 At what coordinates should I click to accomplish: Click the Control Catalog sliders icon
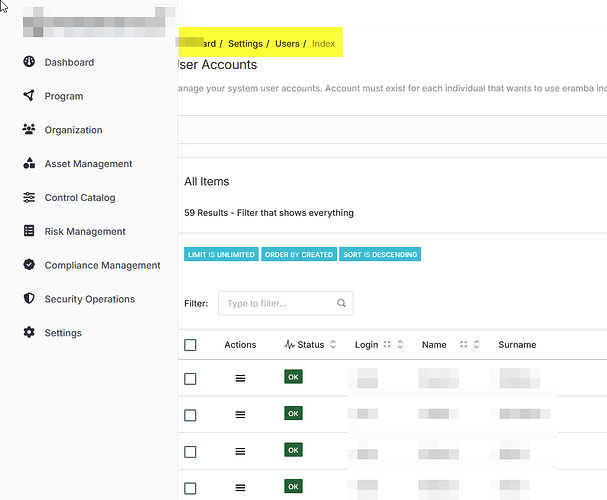tap(28, 198)
